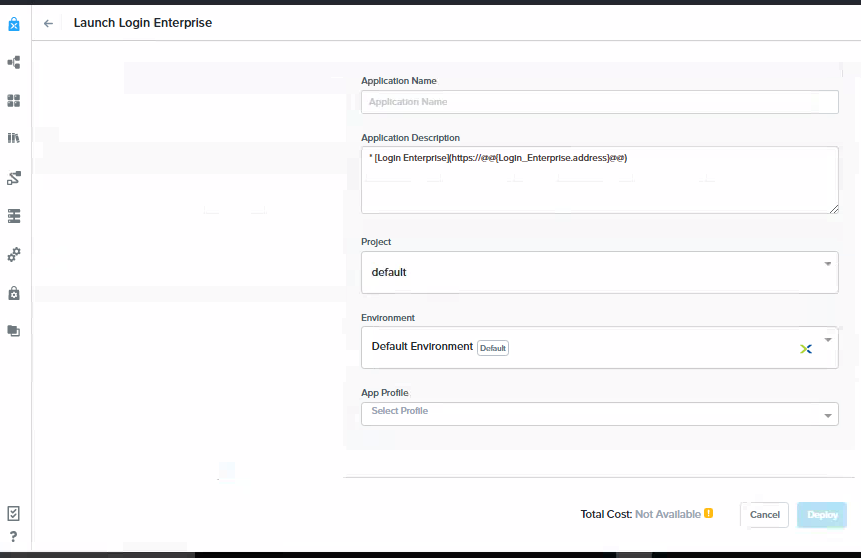
Task: Open the Library books icon
Action: [x=14, y=138]
